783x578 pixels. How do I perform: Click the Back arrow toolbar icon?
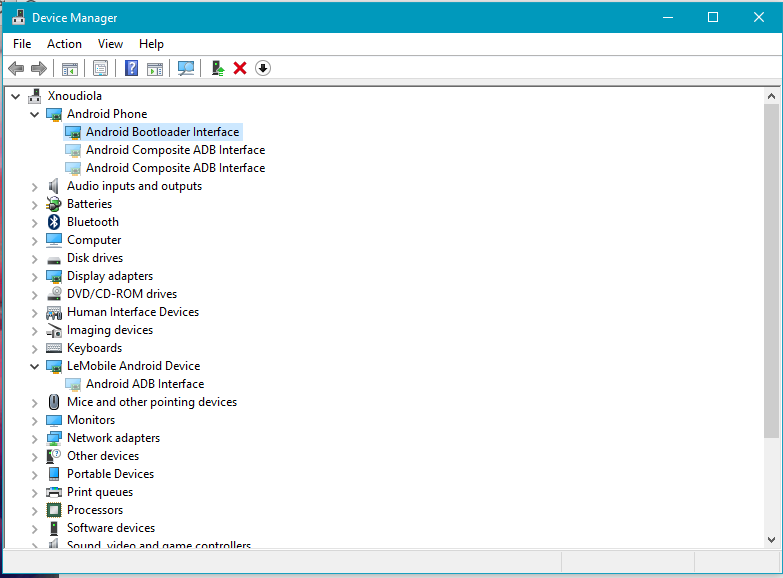[x=16, y=68]
